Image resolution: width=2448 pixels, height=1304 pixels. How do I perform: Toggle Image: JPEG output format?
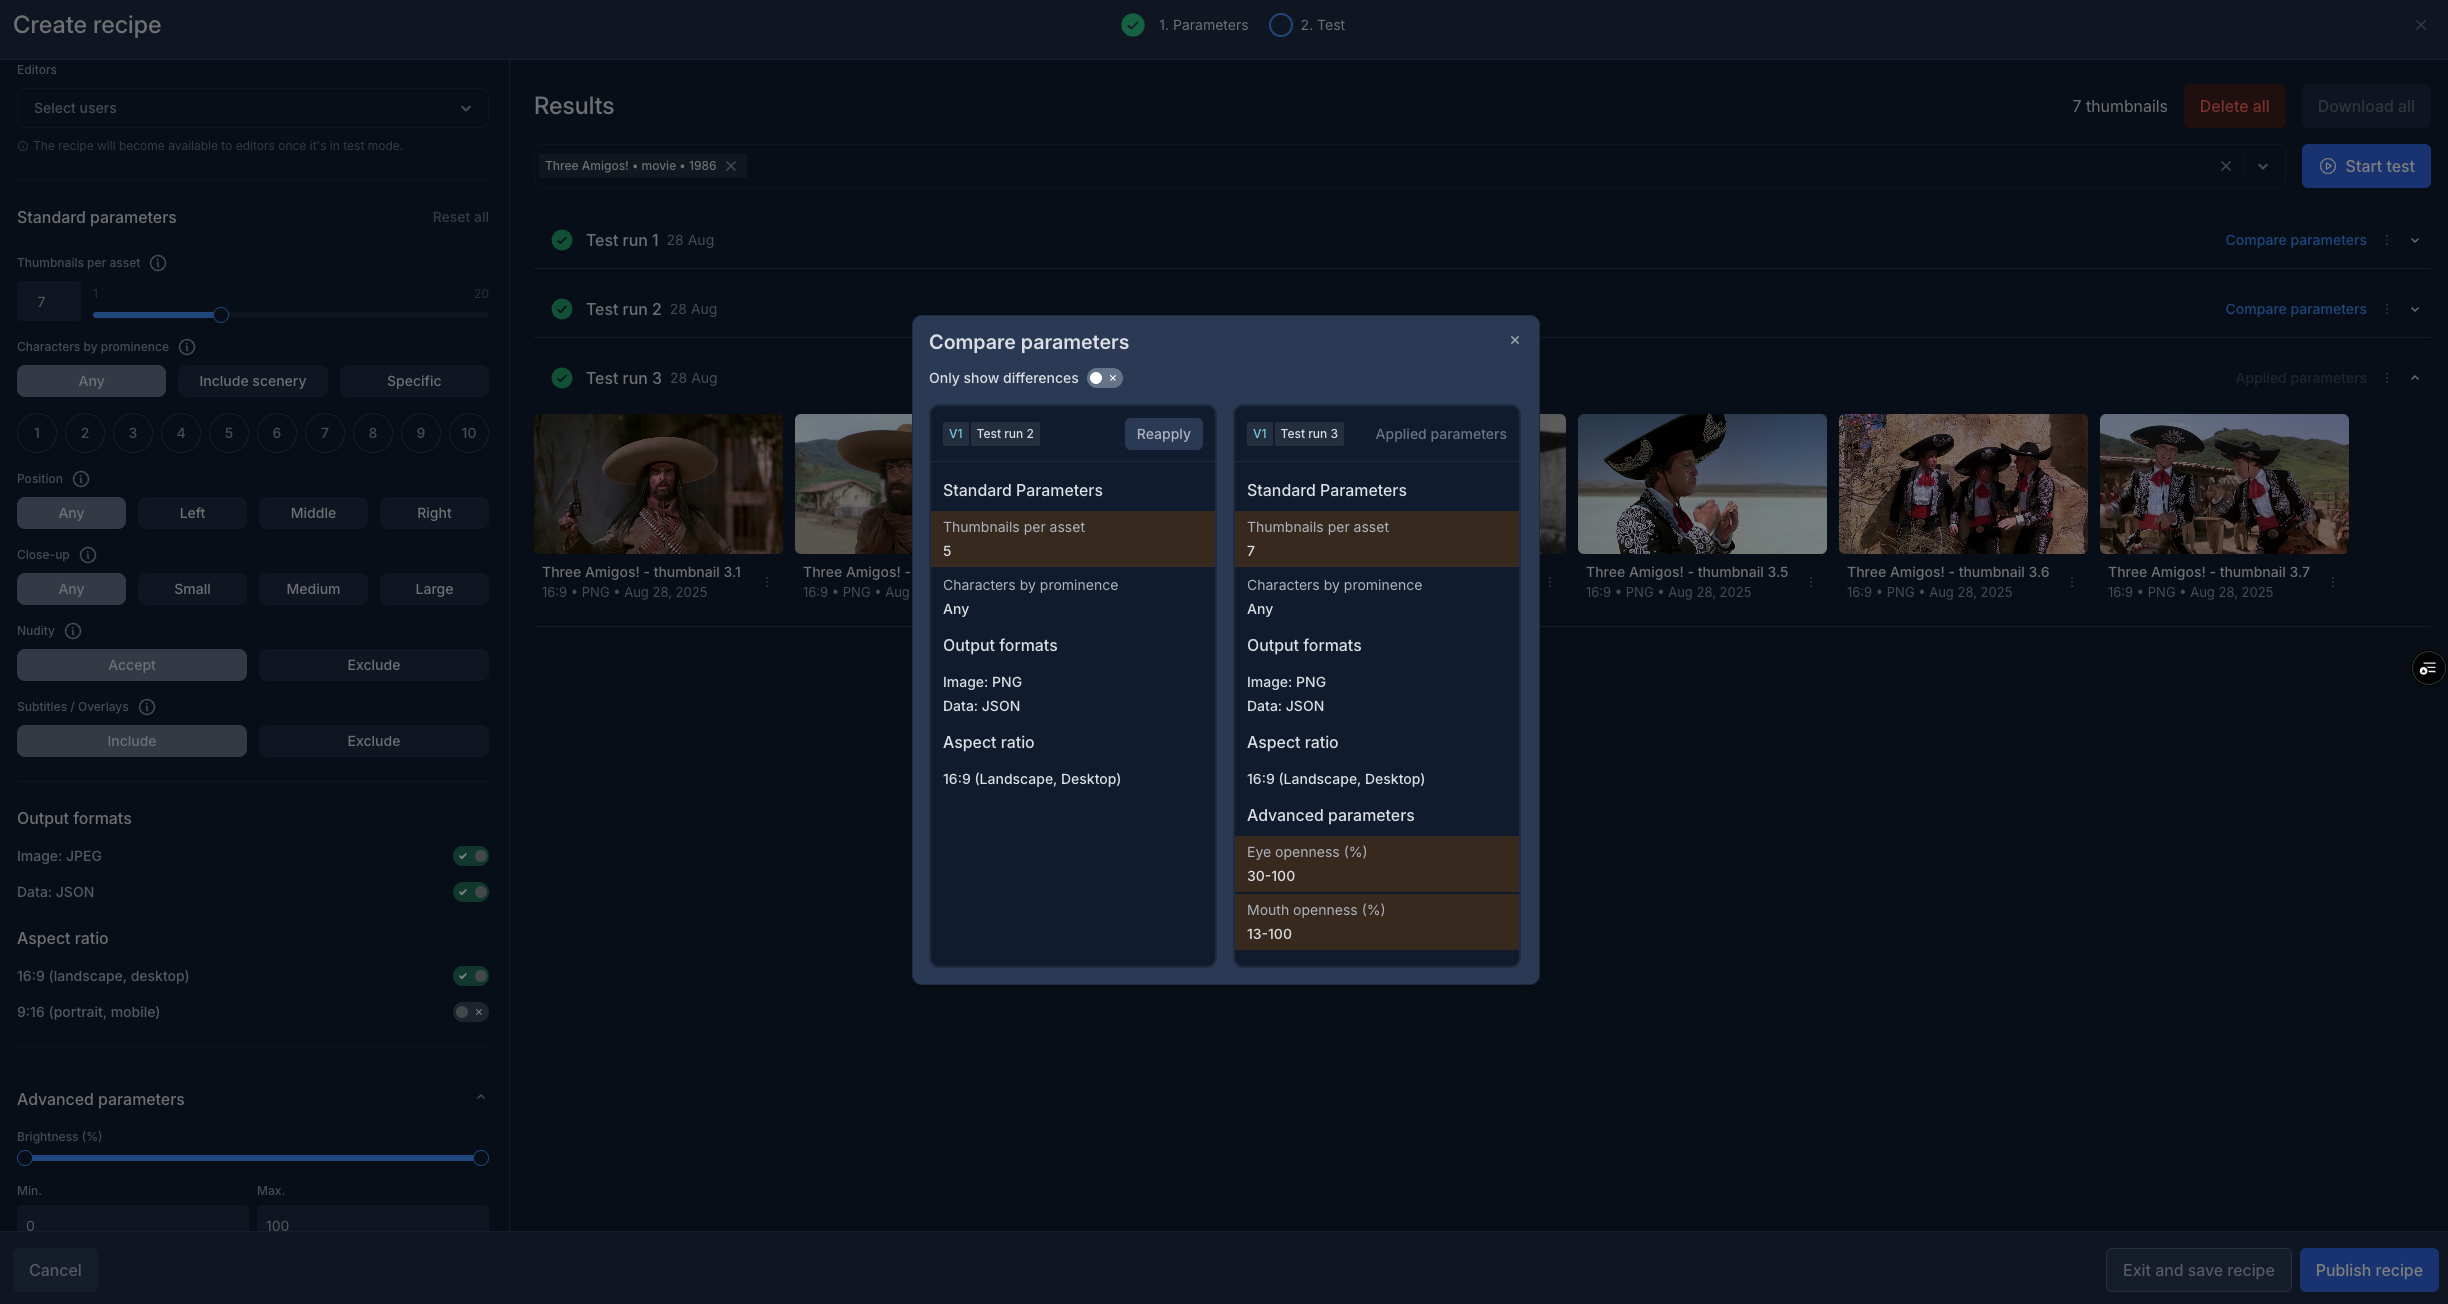(471, 856)
